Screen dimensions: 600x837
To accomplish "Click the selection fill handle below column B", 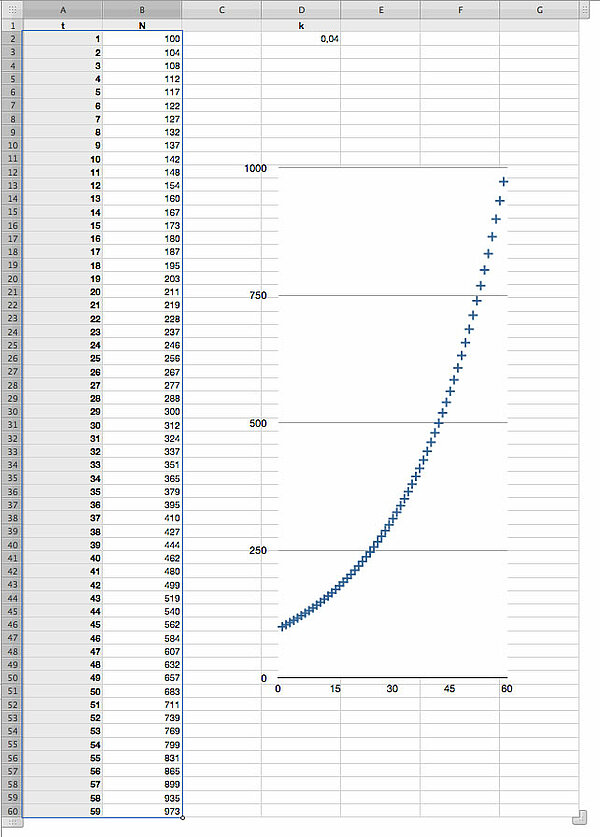I will pos(182,818).
